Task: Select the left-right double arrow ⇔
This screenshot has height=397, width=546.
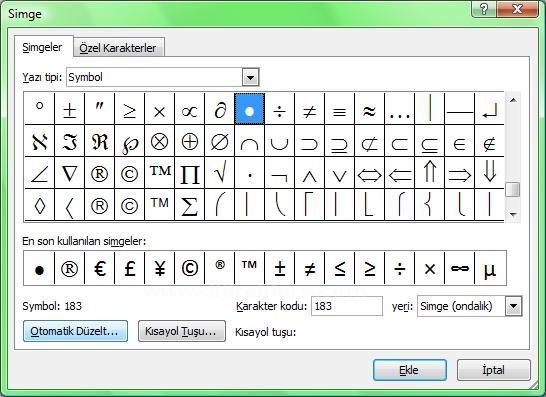Action: pyautogui.click(x=369, y=173)
